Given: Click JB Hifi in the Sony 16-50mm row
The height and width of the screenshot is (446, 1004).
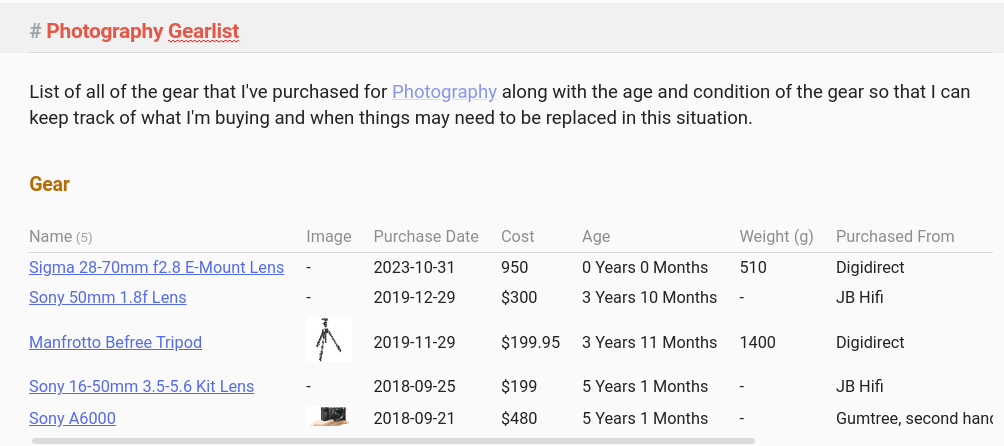Looking at the screenshot, I should (x=859, y=386).
